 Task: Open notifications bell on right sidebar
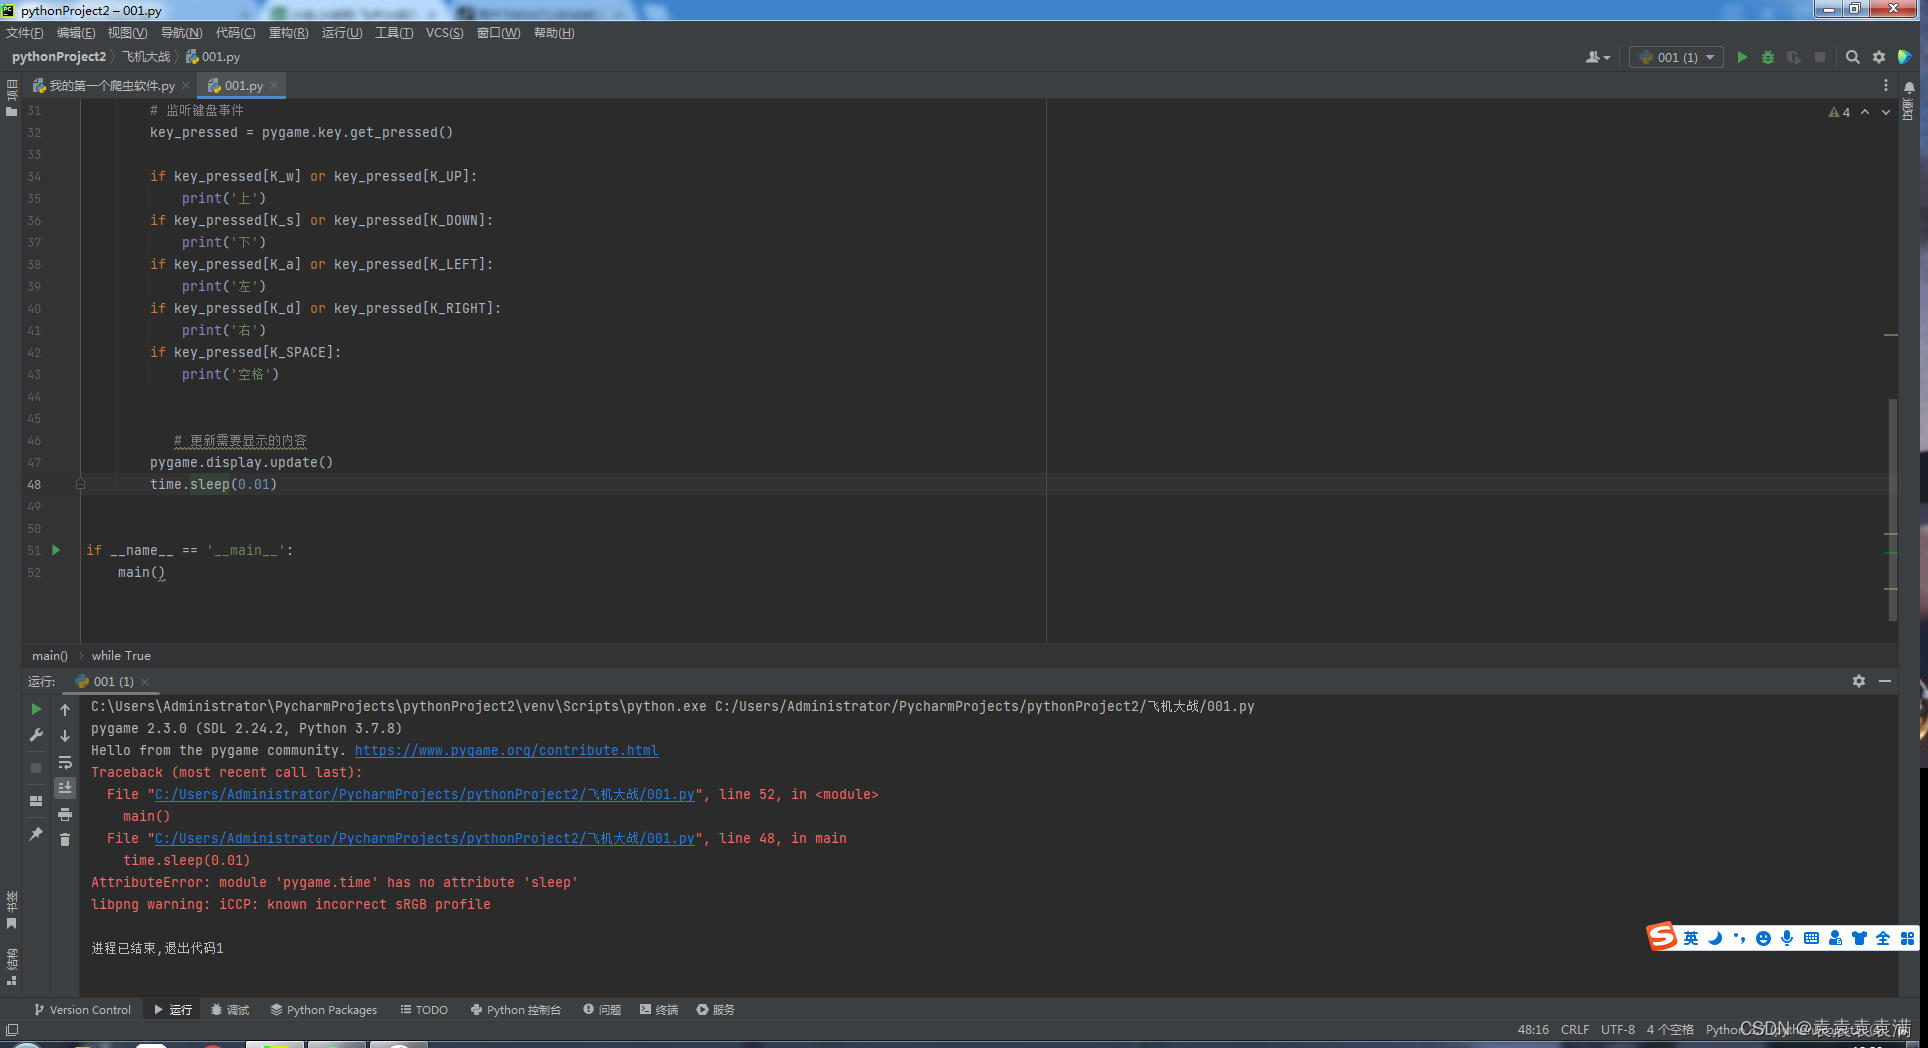1909,88
